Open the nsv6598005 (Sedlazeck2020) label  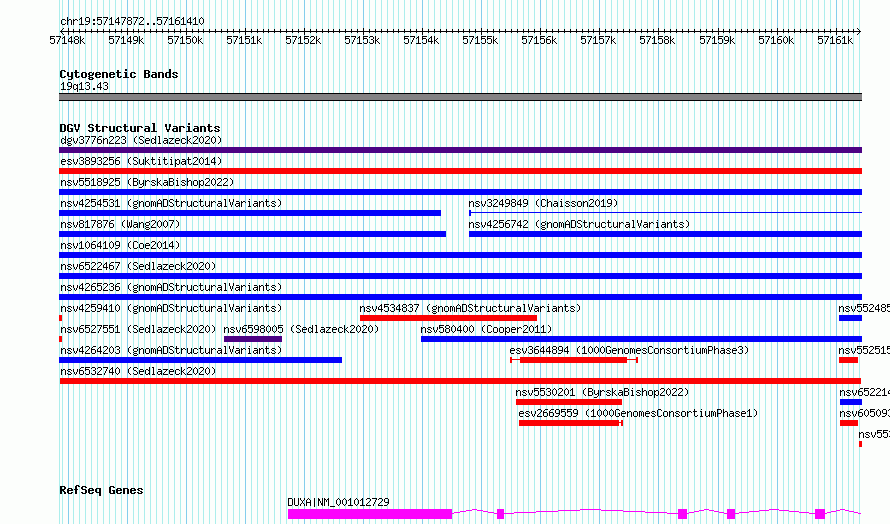pyautogui.click(x=301, y=329)
